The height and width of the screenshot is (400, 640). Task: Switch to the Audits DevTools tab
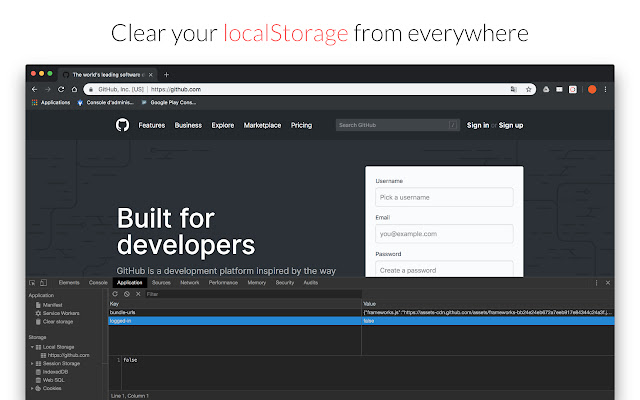[x=311, y=282]
